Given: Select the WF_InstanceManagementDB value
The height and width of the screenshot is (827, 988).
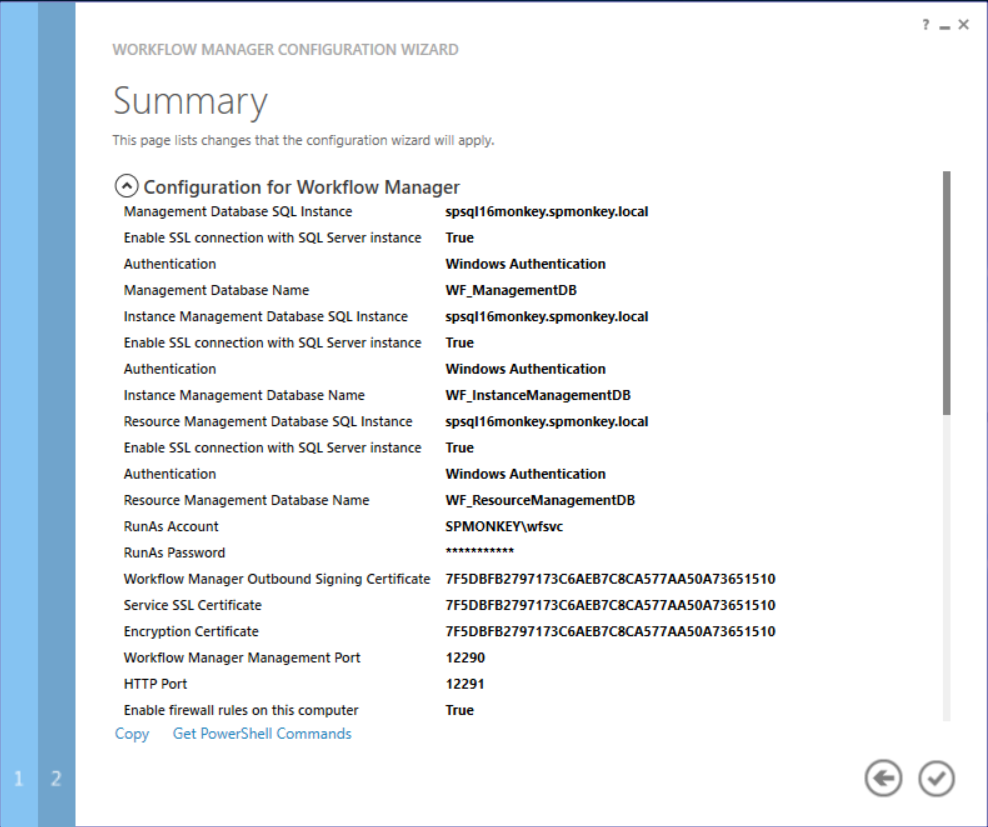Looking at the screenshot, I should (x=537, y=395).
